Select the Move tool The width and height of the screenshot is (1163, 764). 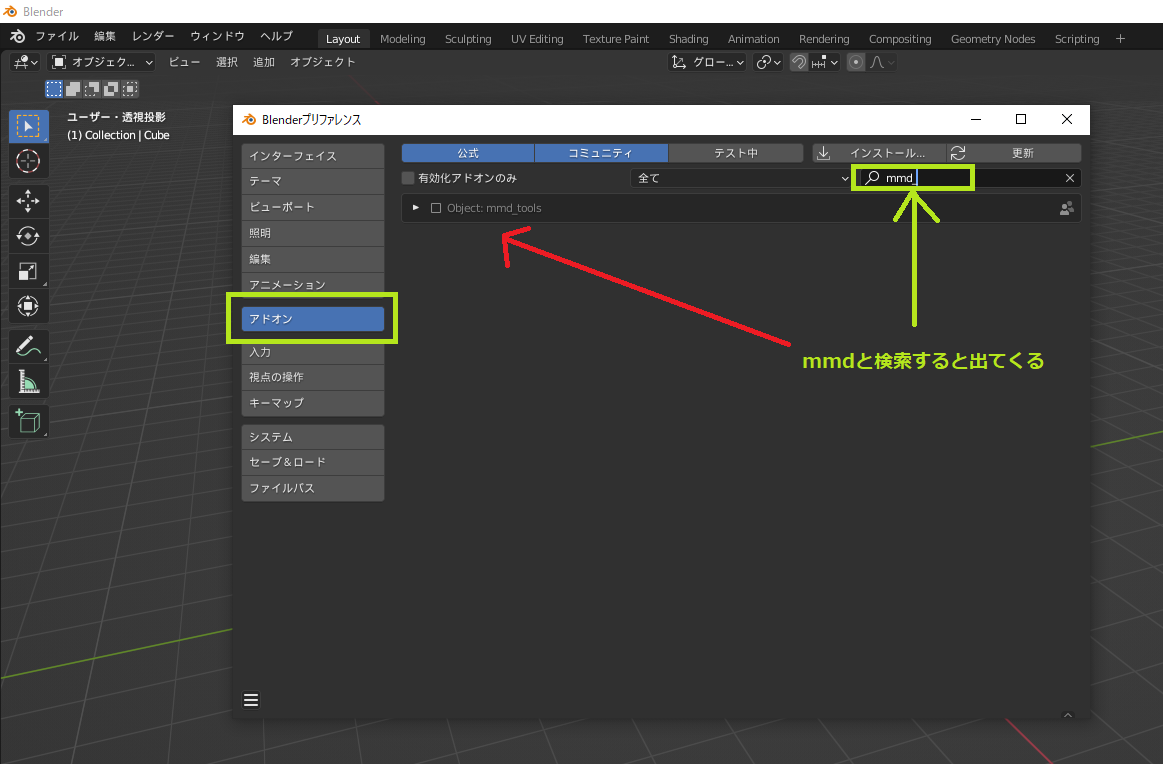[28, 200]
